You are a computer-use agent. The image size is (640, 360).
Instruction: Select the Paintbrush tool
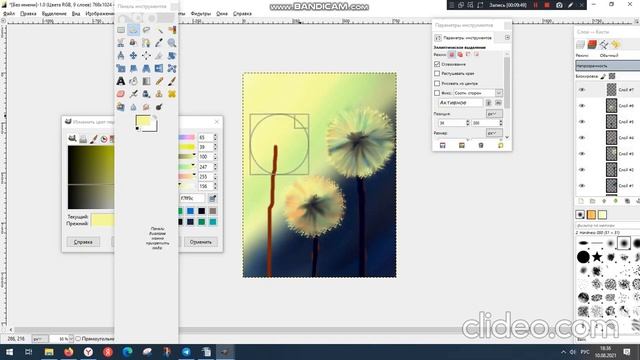172,81
